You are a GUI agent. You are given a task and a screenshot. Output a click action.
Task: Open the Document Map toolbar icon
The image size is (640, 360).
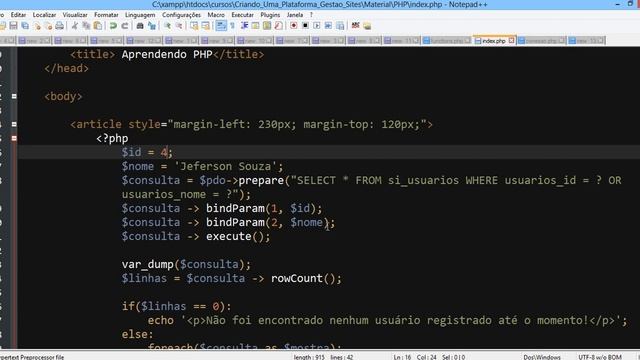click(x=267, y=26)
